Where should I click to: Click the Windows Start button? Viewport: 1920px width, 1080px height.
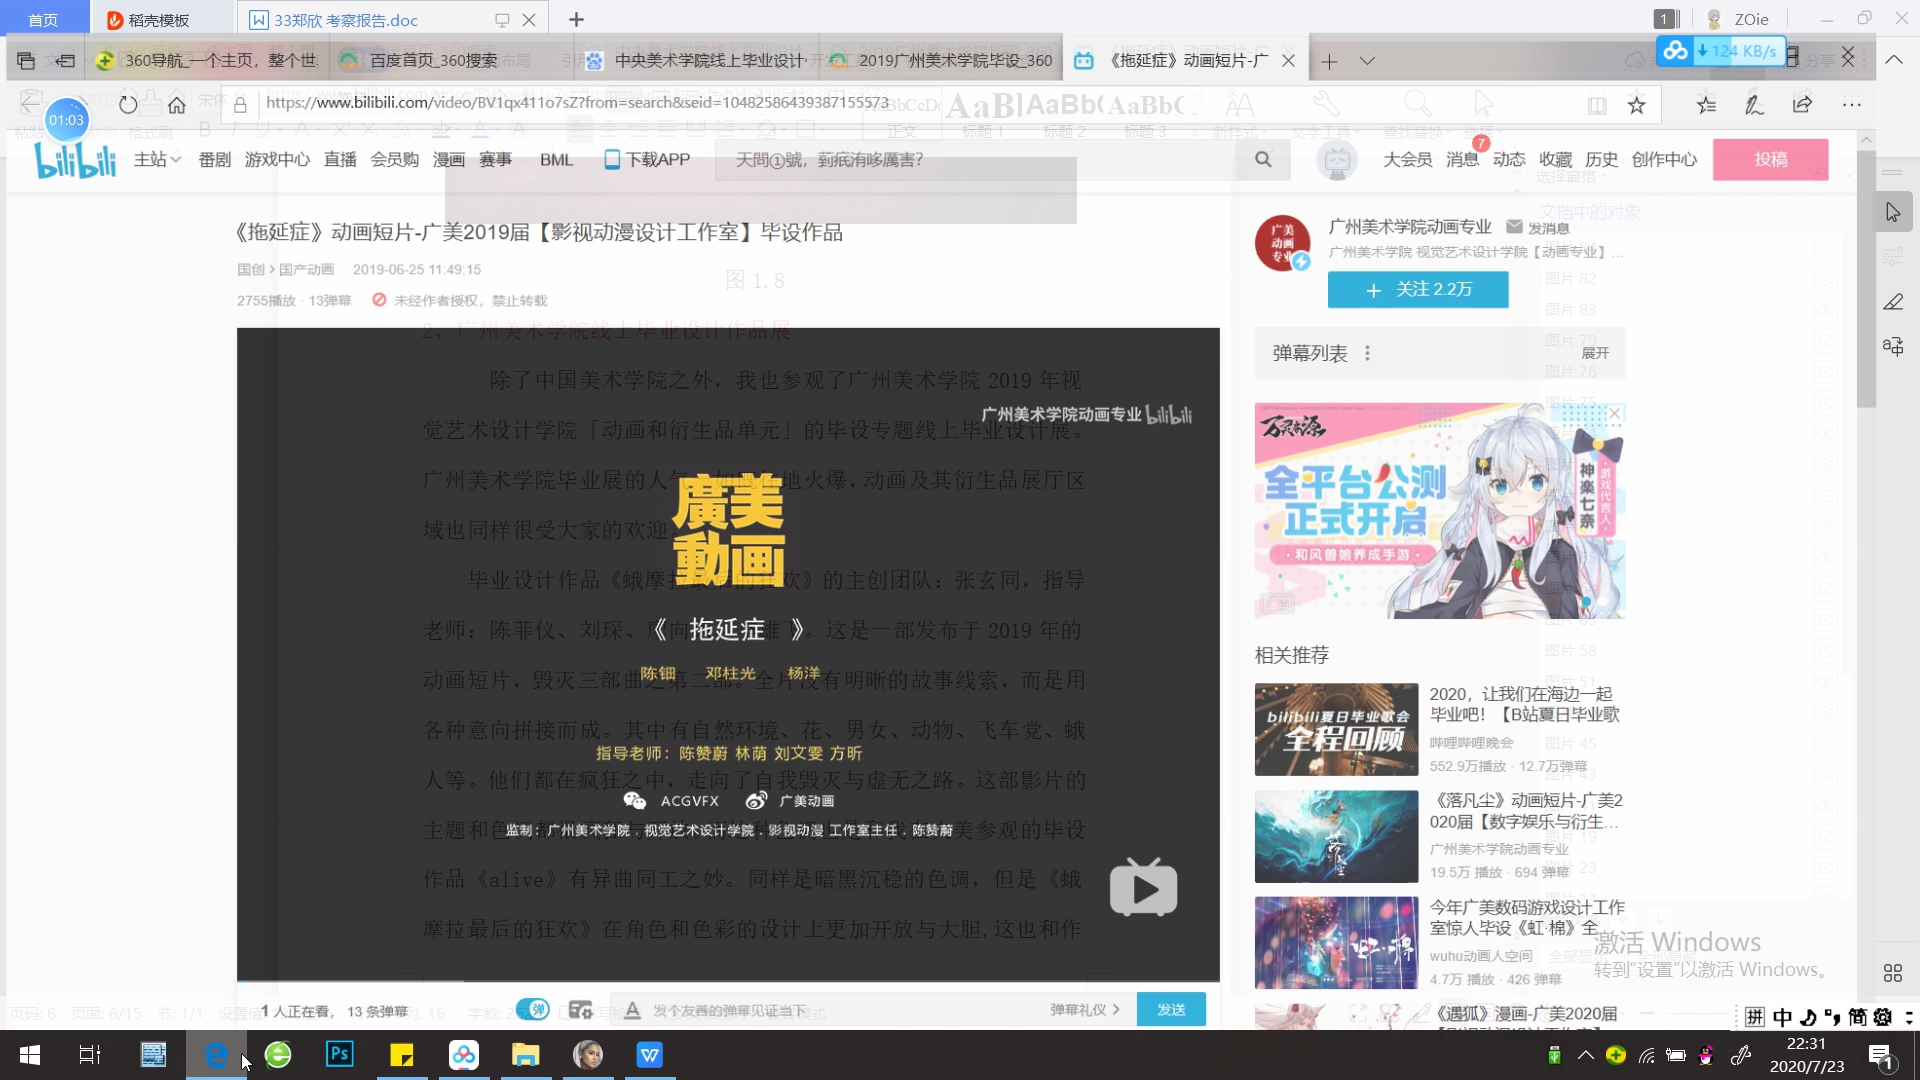coord(30,1055)
